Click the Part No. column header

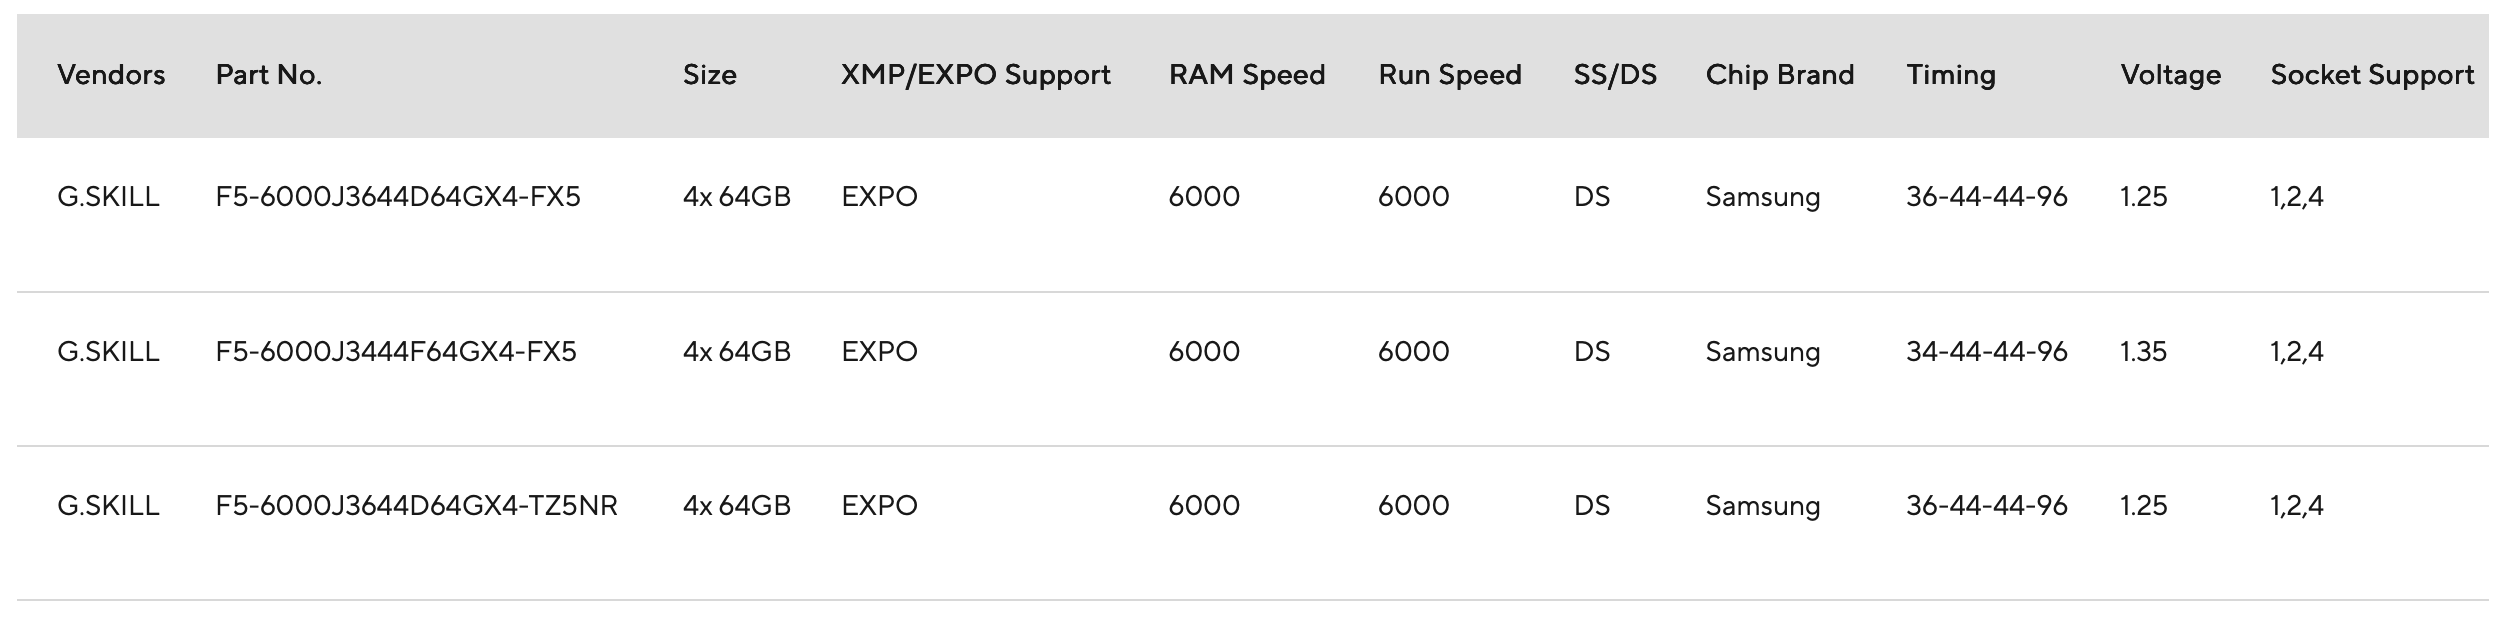click(268, 75)
